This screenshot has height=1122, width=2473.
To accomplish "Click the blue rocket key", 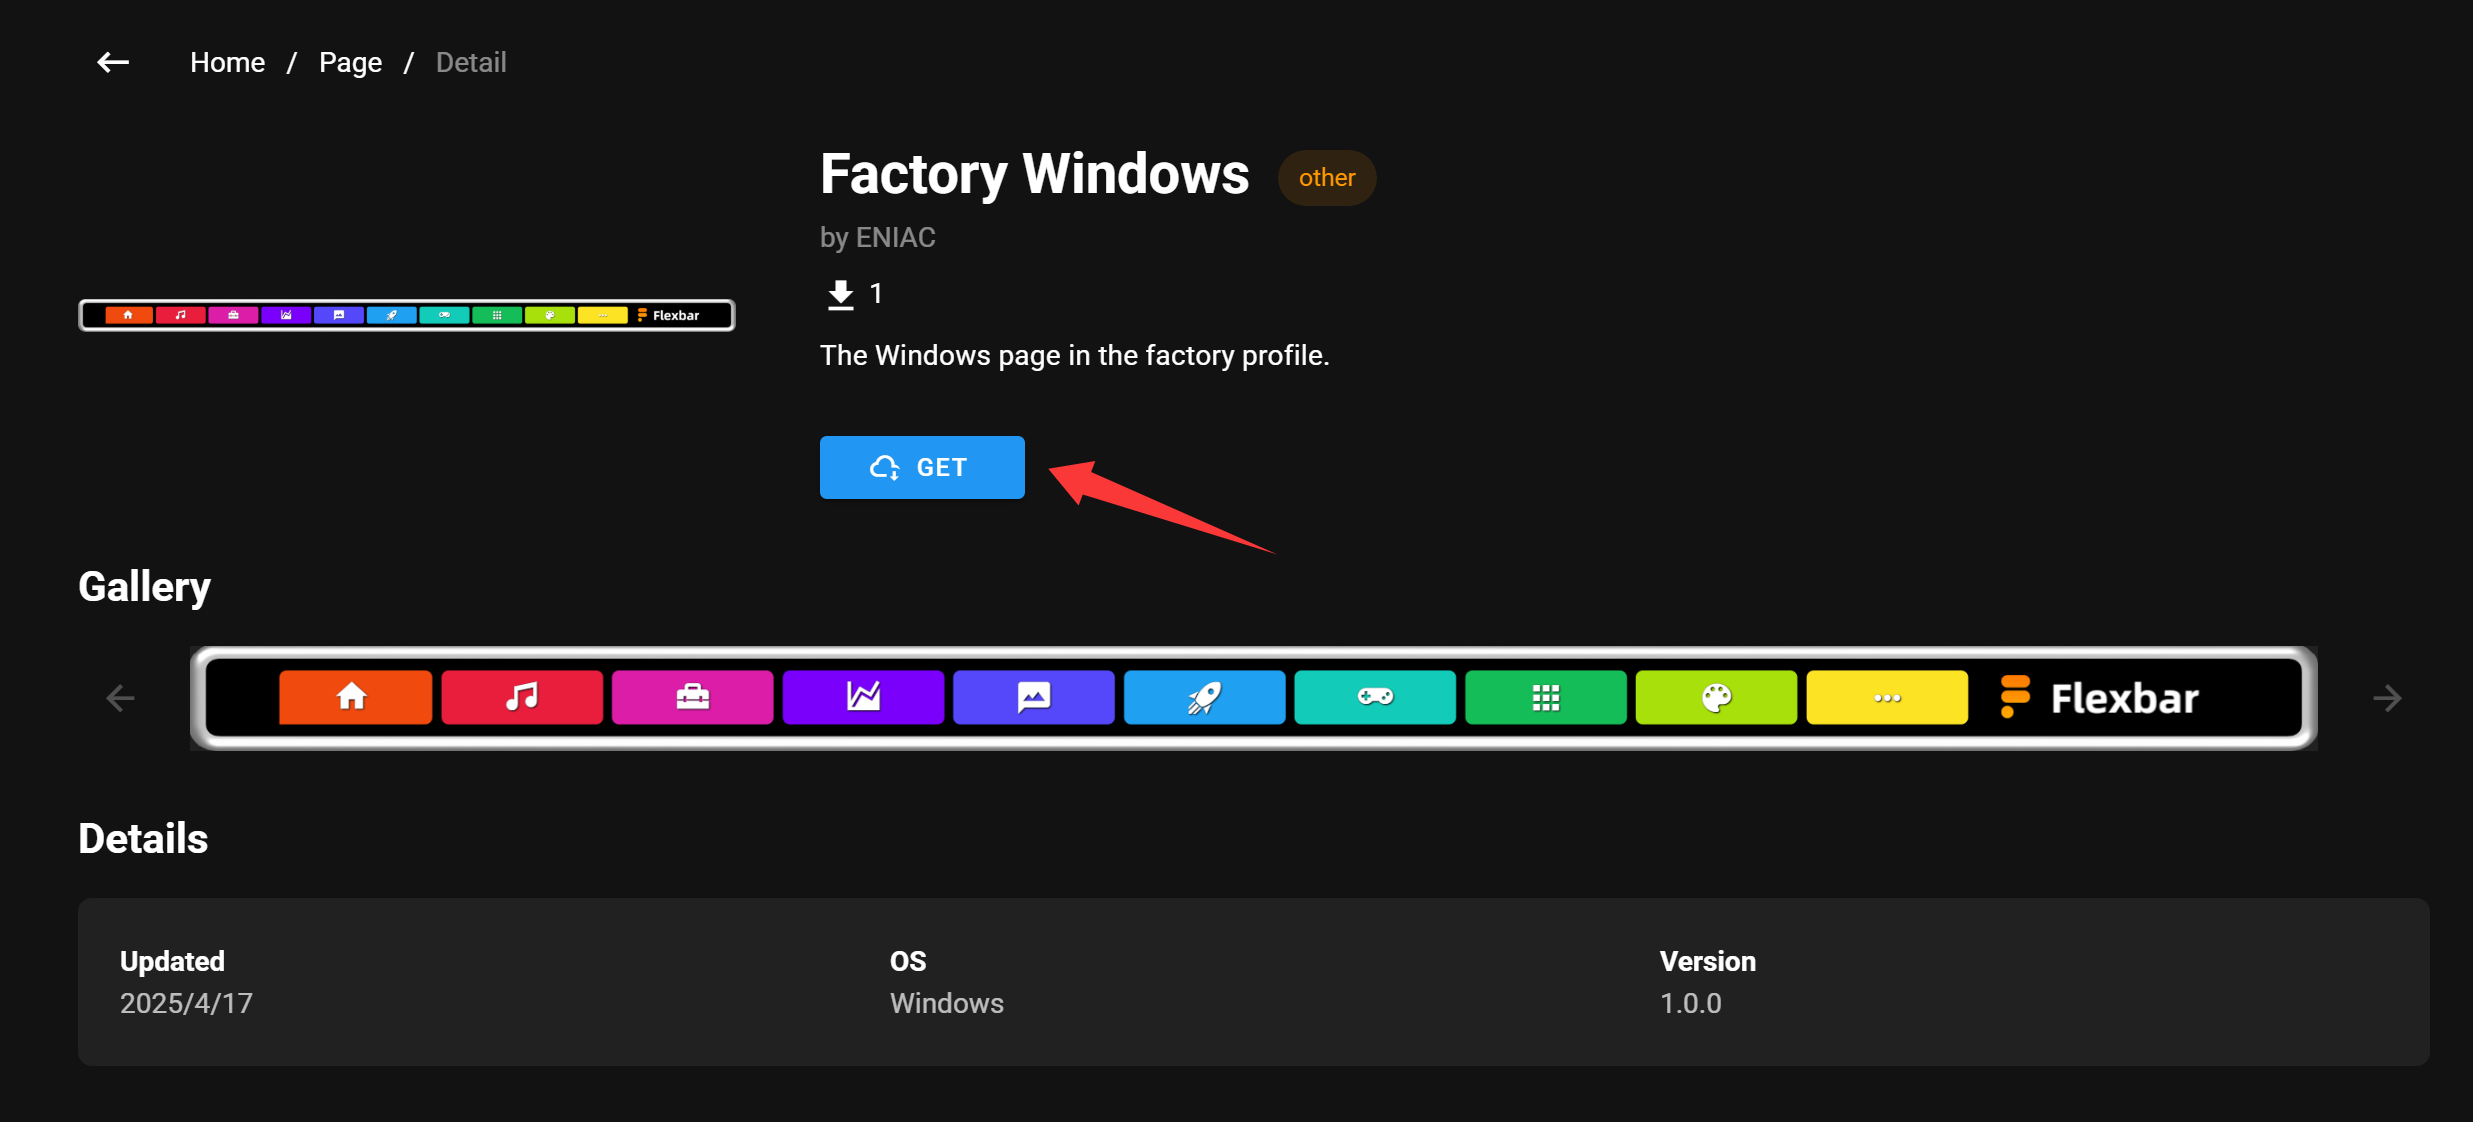I will pyautogui.click(x=1204, y=697).
